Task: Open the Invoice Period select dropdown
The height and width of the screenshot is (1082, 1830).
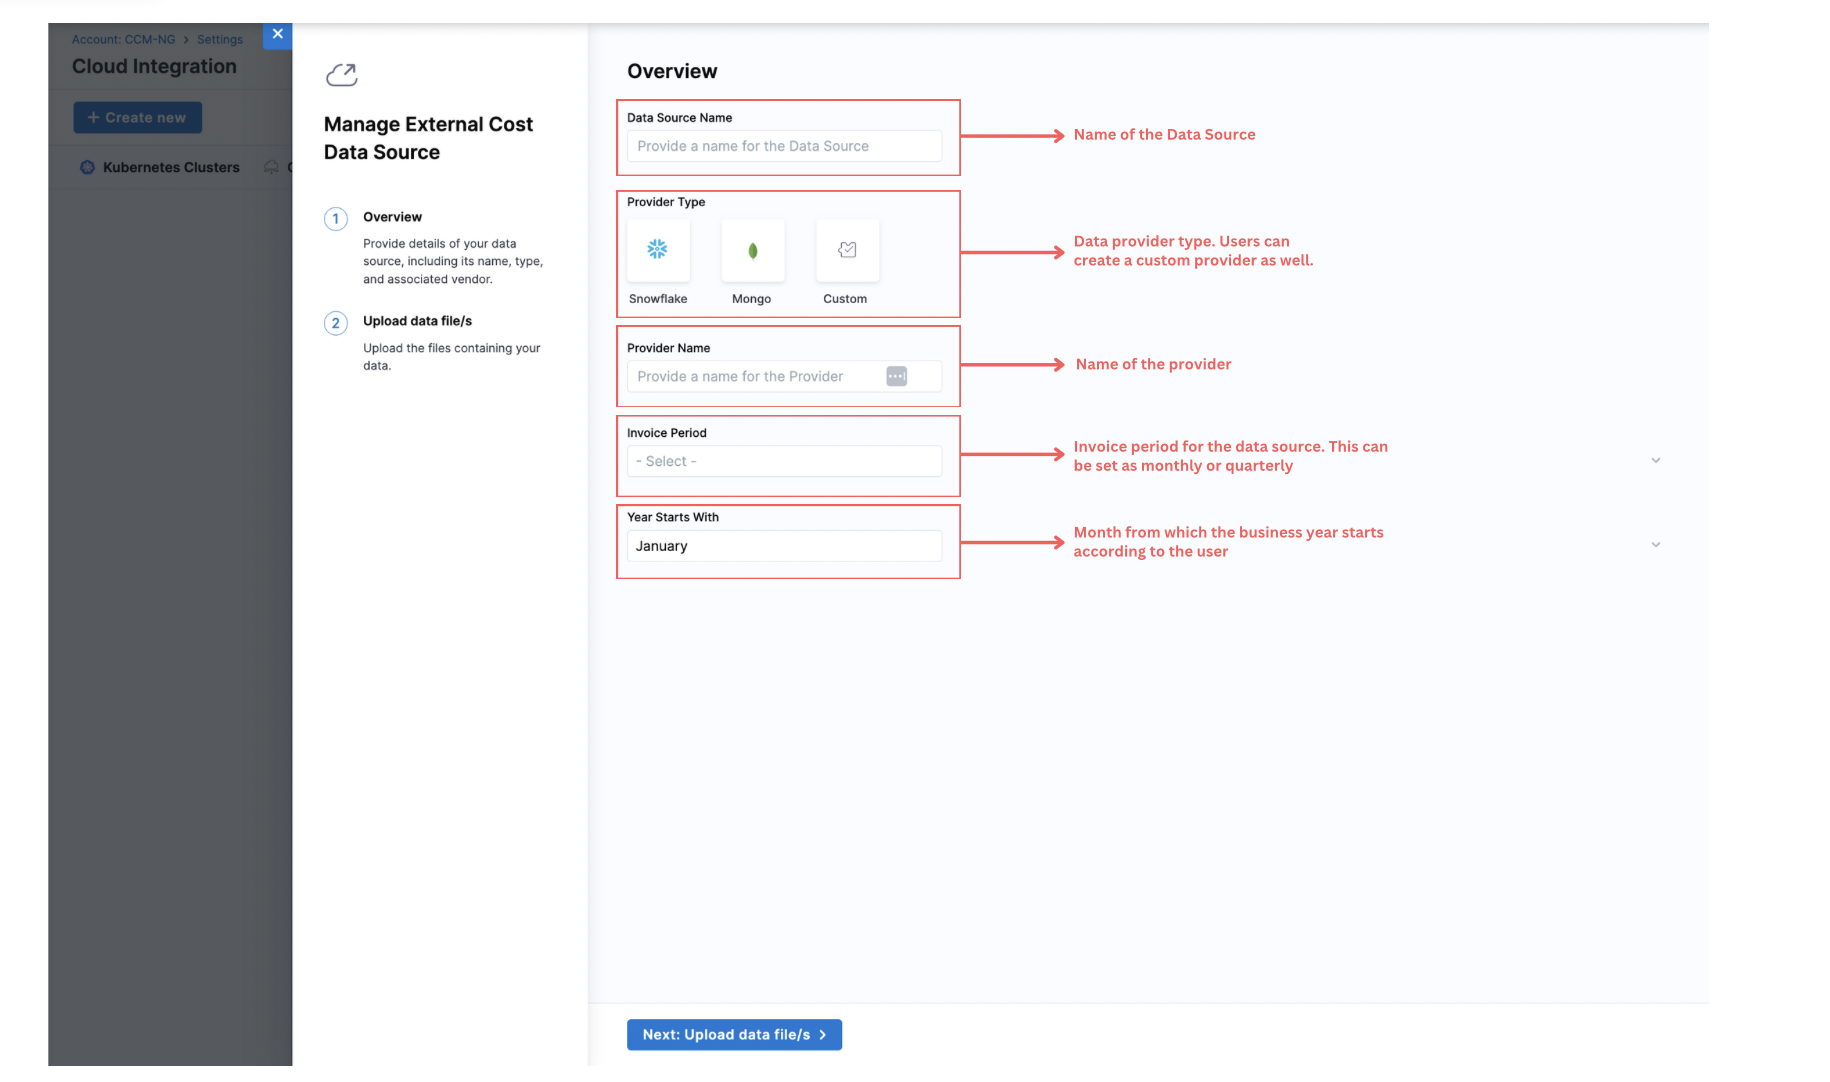Action: pos(783,461)
